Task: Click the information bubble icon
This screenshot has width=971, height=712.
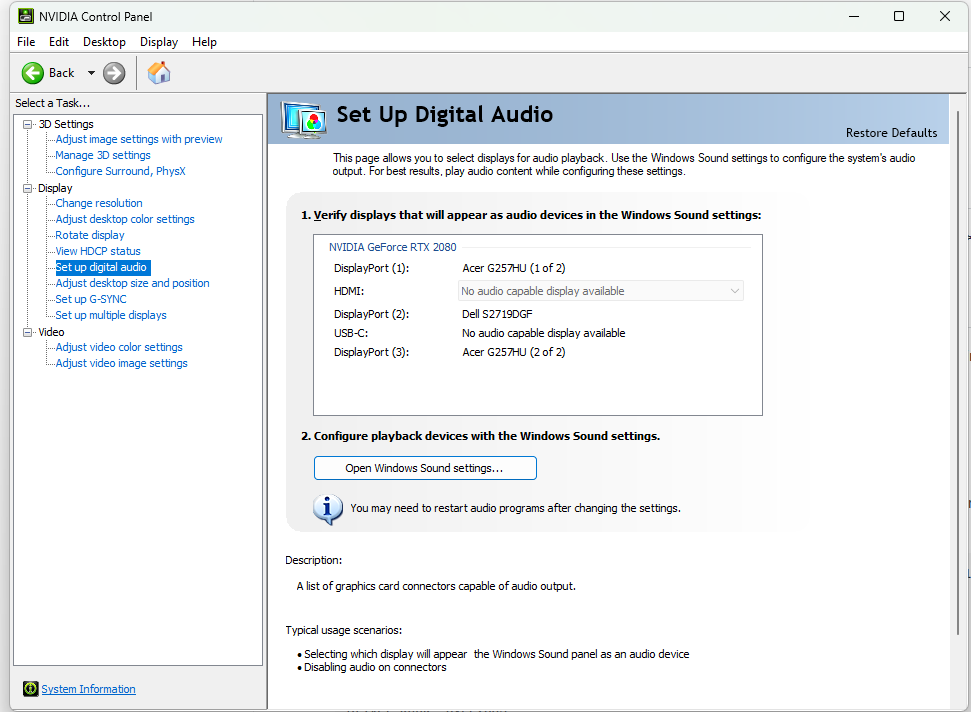Action: (x=328, y=509)
